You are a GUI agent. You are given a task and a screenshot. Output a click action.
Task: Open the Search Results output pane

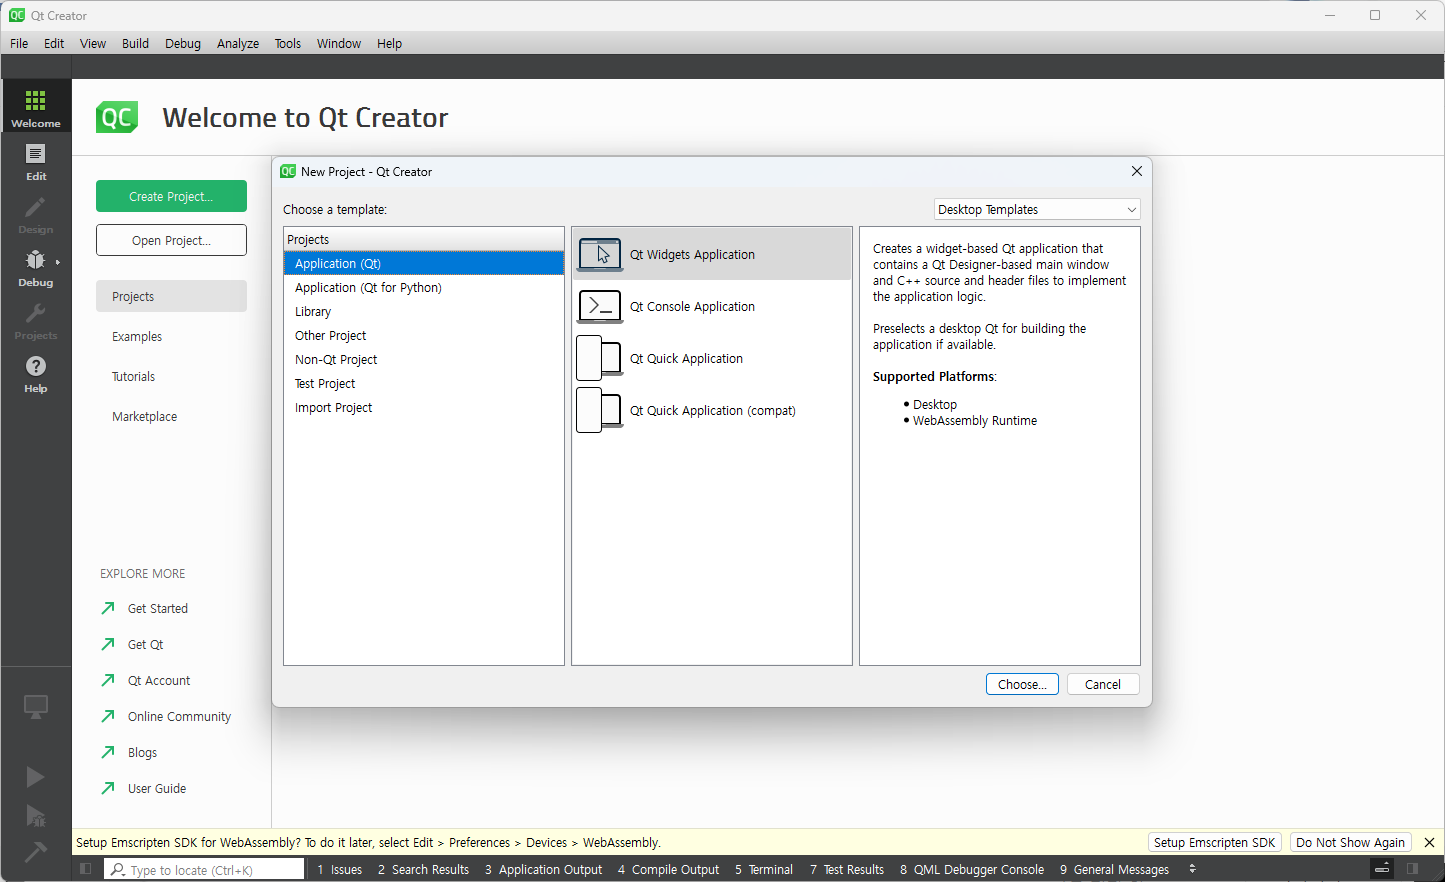[x=423, y=869]
